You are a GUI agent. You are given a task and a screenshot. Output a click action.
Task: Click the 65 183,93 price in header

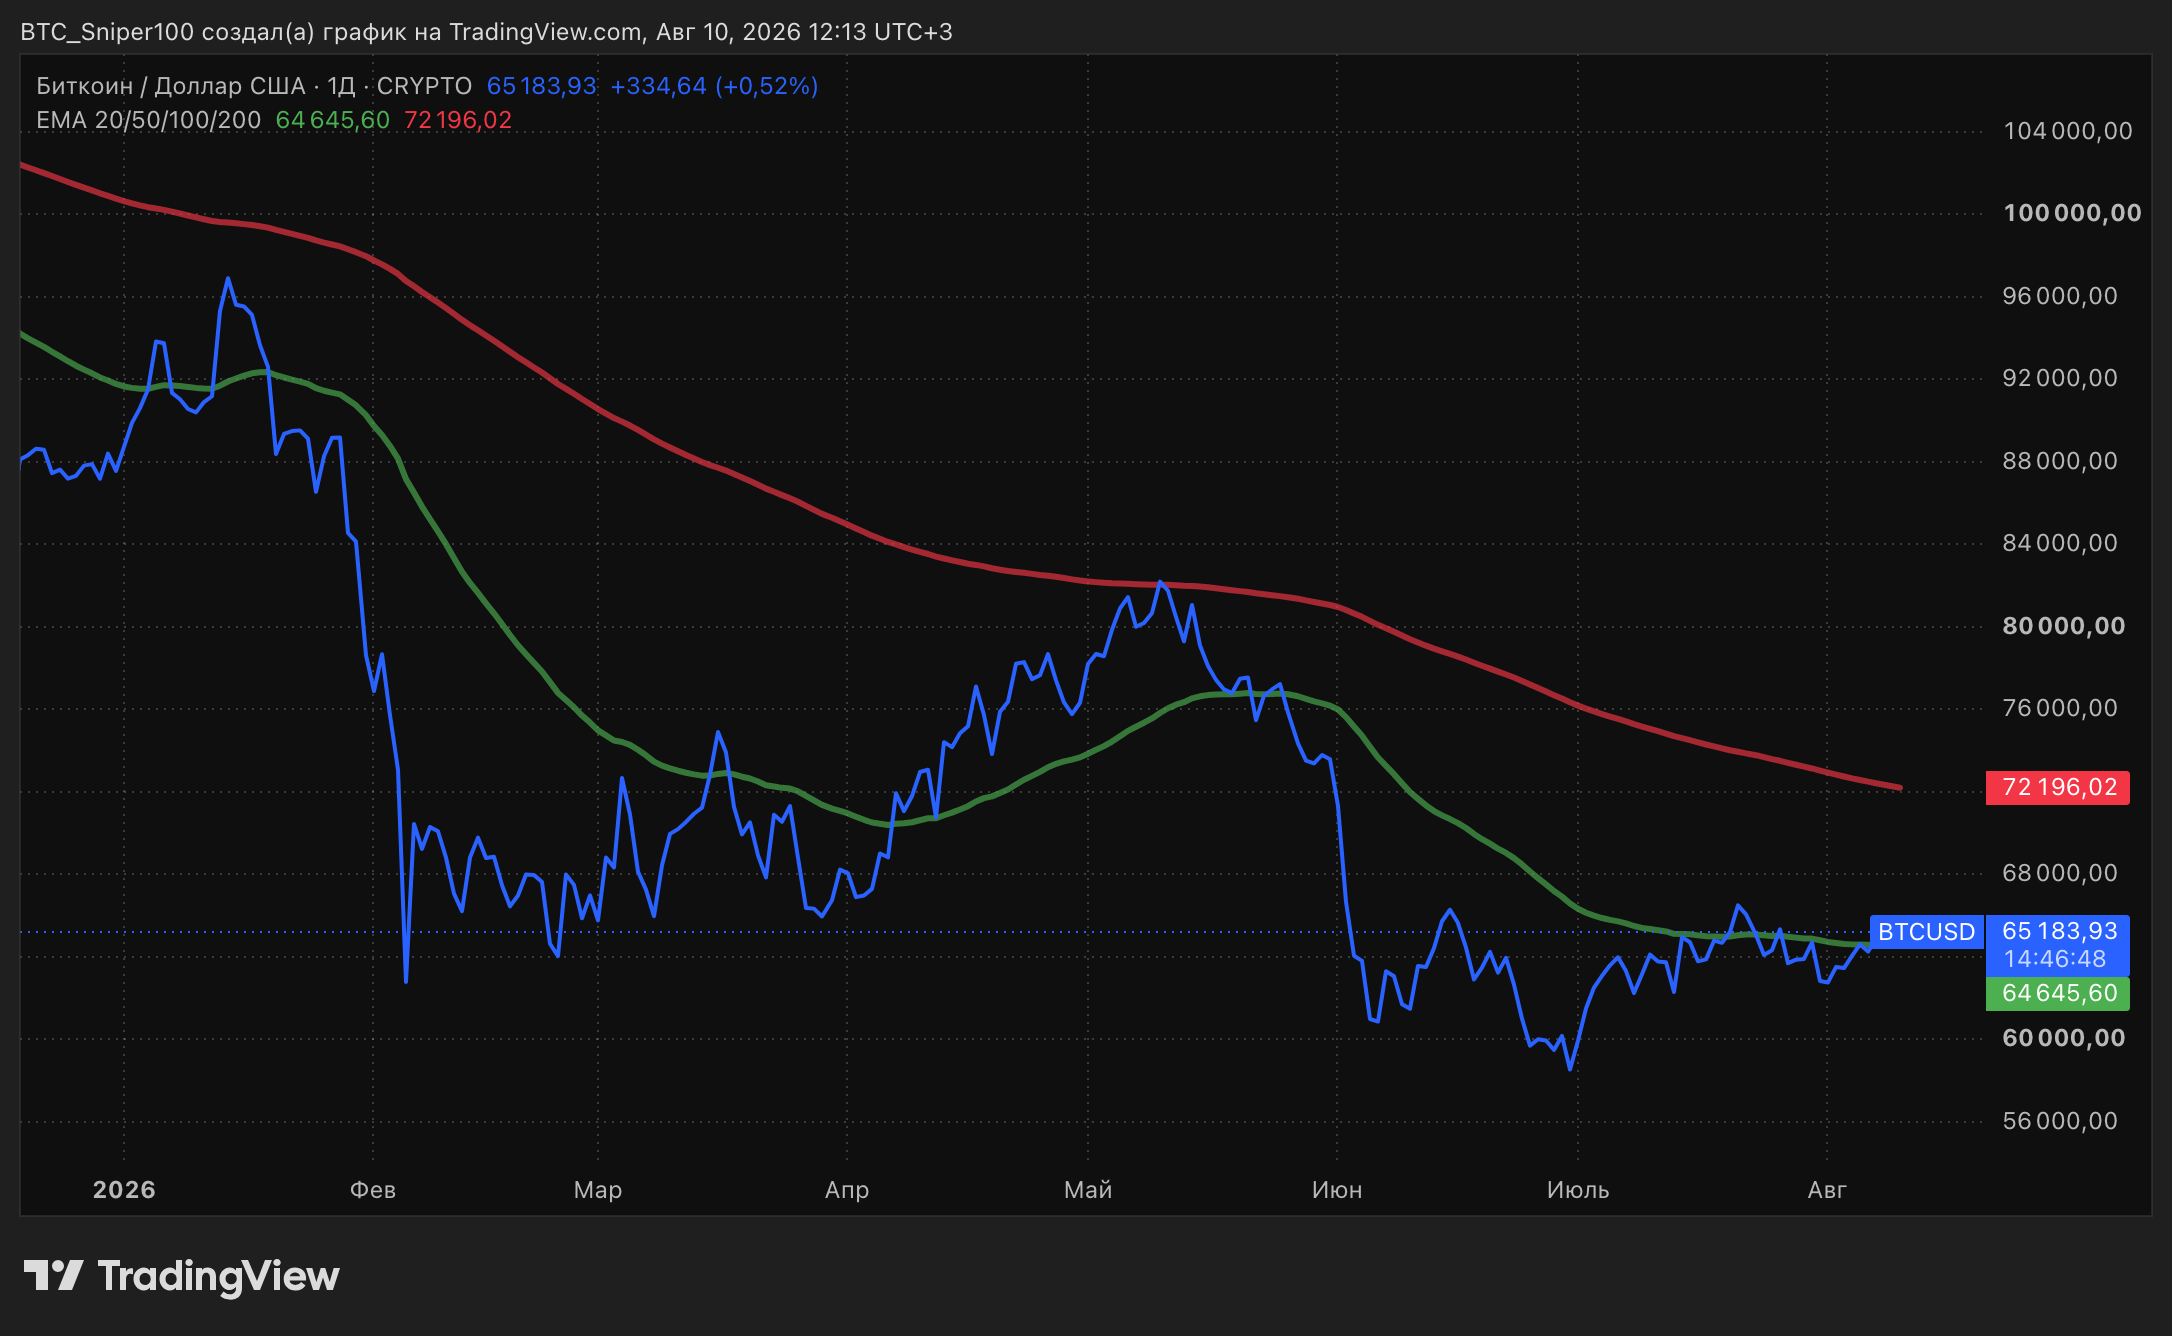pyautogui.click(x=541, y=86)
